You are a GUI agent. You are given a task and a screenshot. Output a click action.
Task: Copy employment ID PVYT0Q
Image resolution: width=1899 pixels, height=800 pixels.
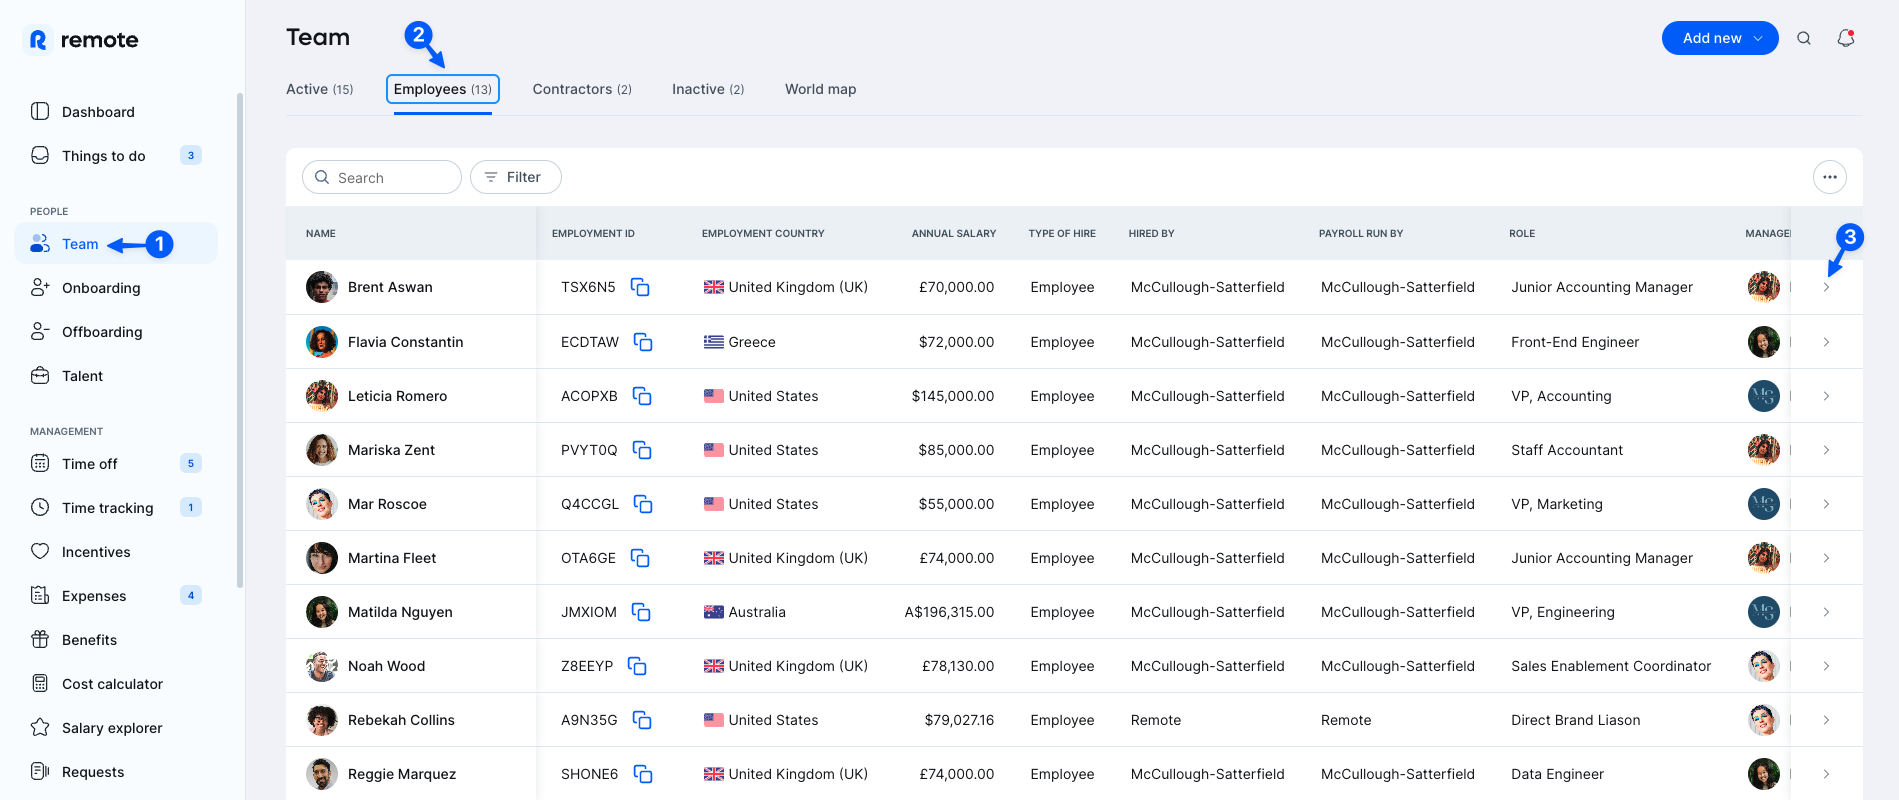[x=642, y=450]
